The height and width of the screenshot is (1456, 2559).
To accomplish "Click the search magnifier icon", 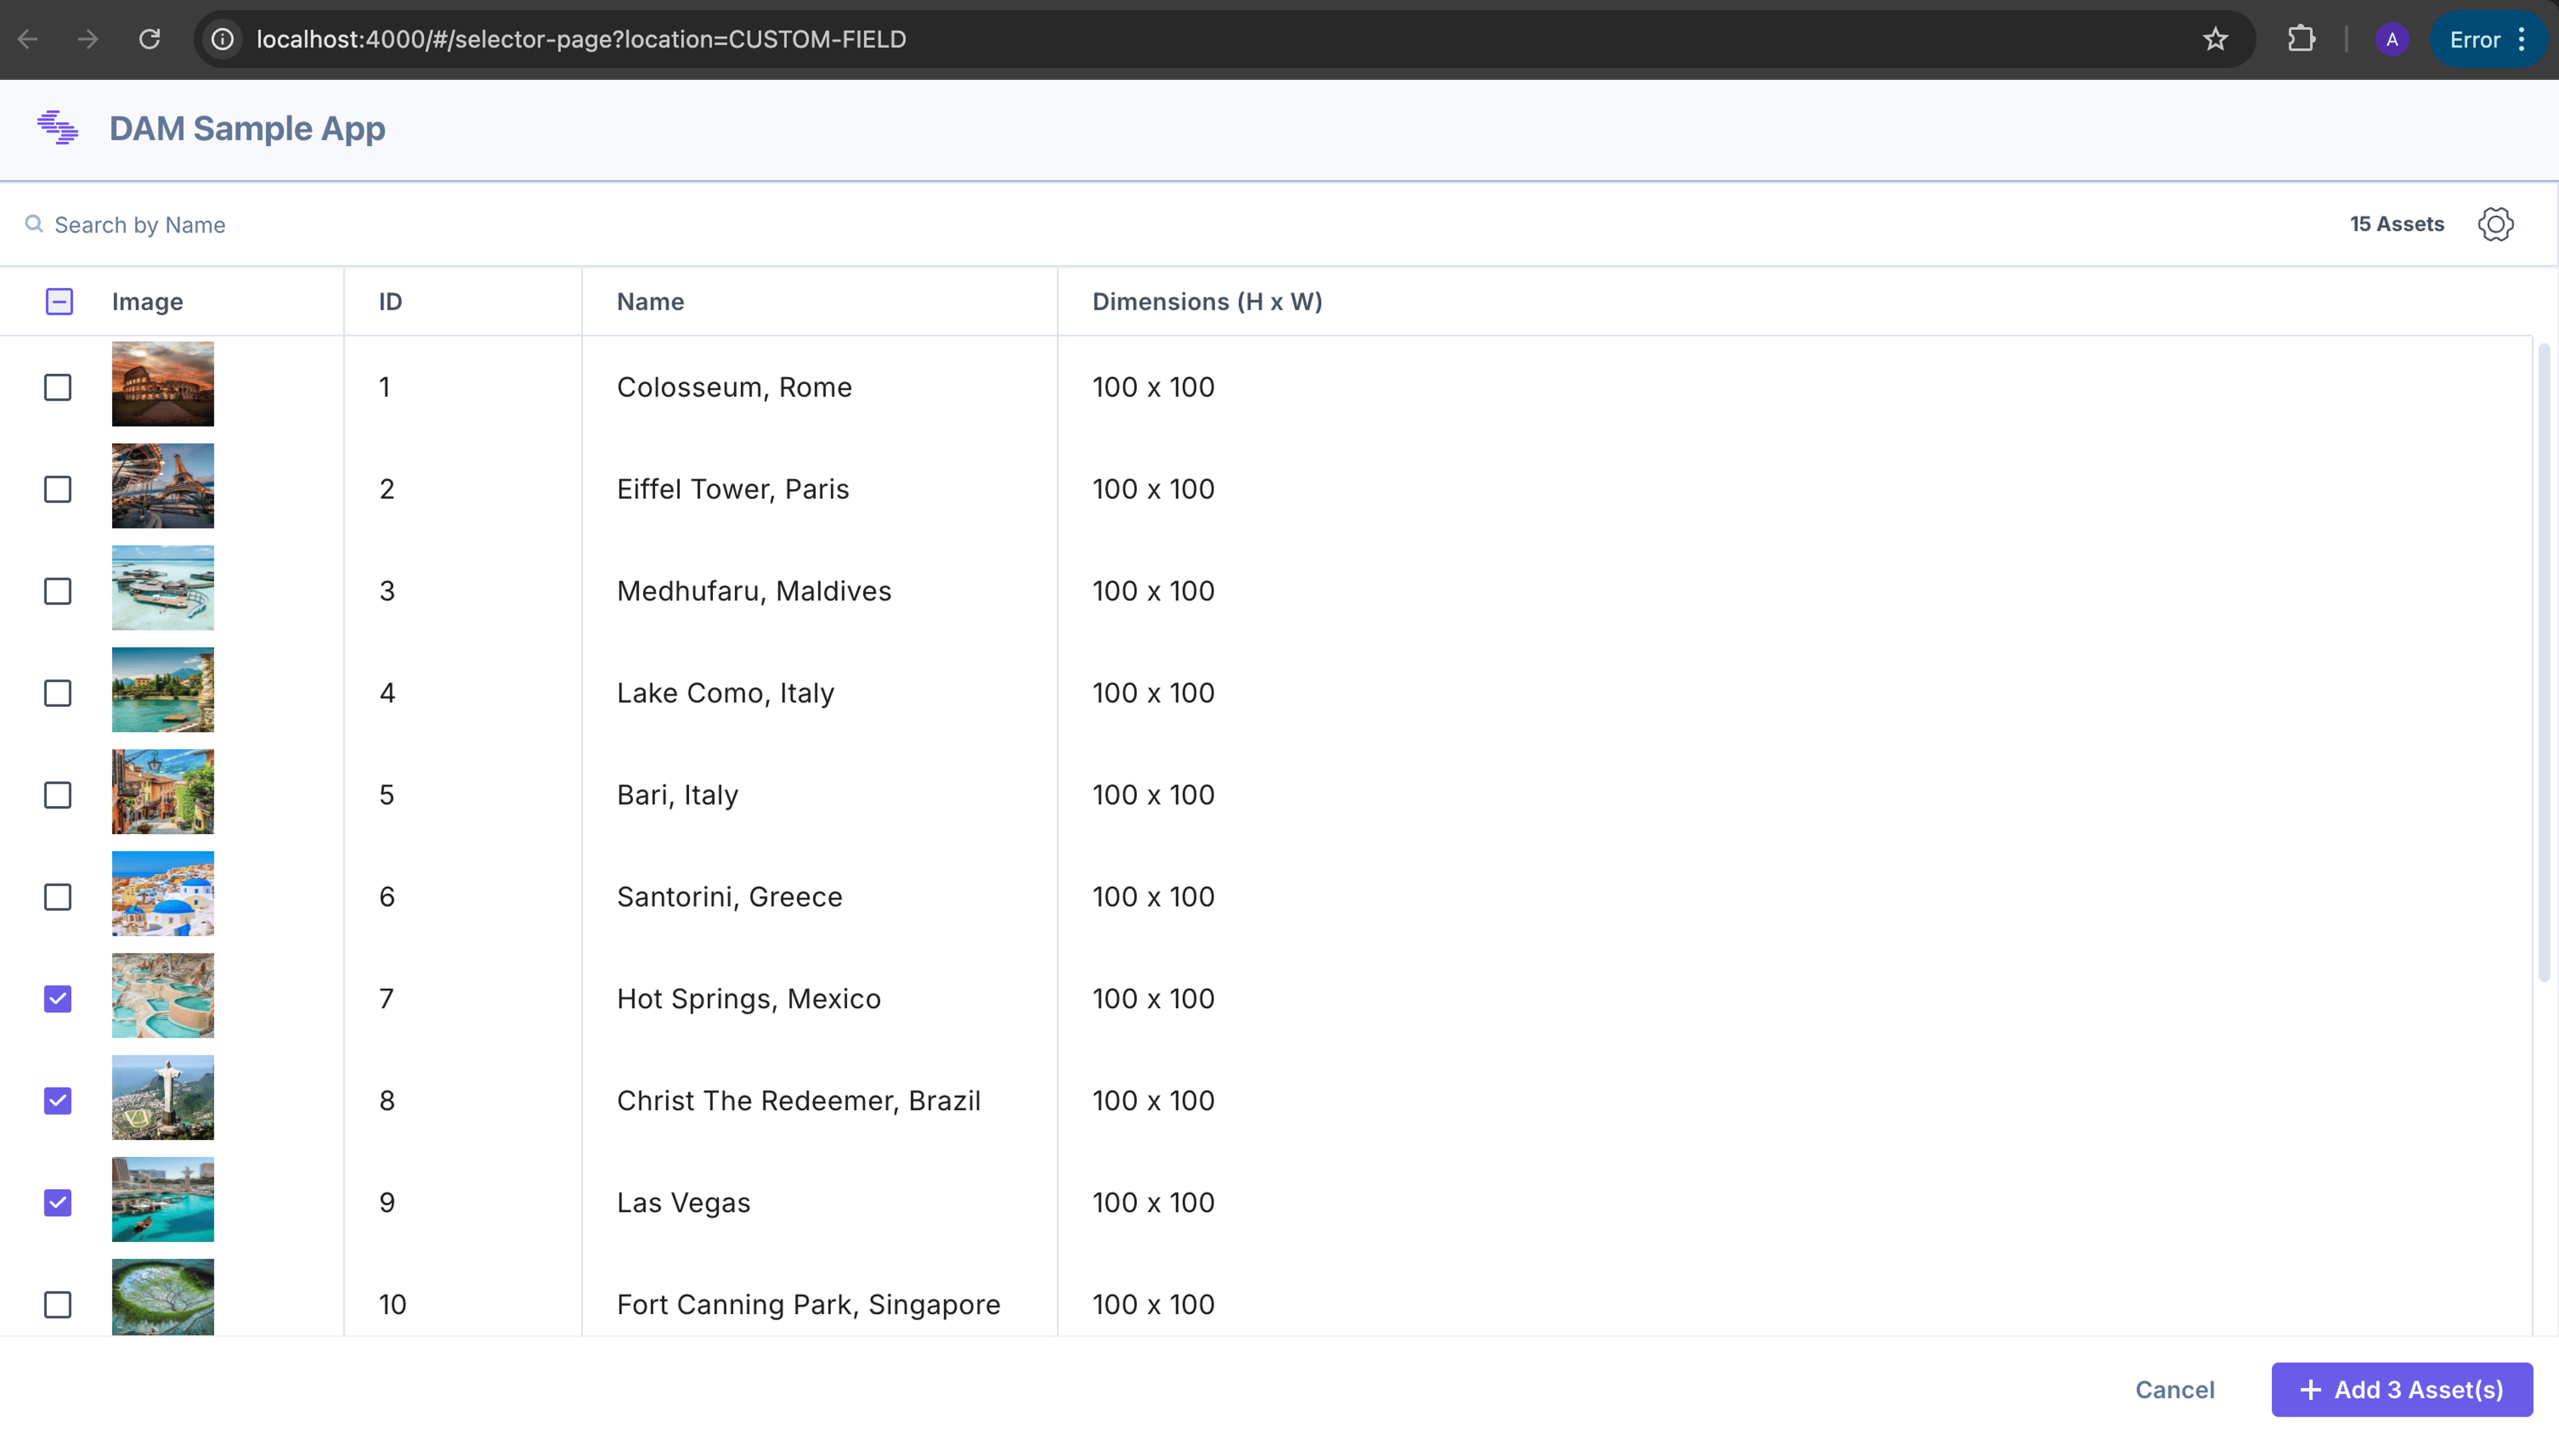I will (x=34, y=224).
